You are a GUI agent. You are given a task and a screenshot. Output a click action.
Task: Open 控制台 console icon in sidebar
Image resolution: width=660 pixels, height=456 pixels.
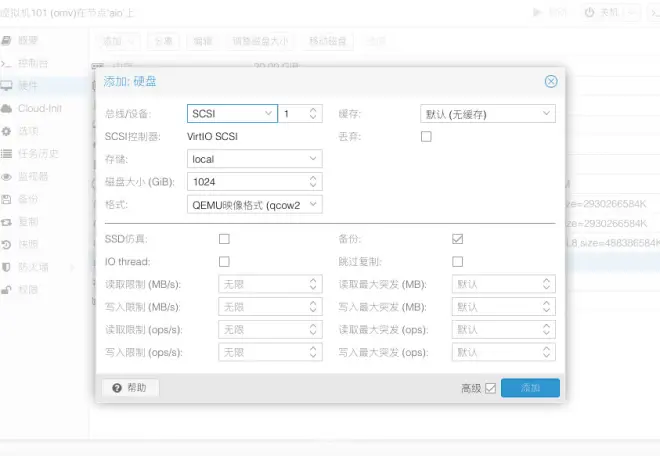pos(6,64)
